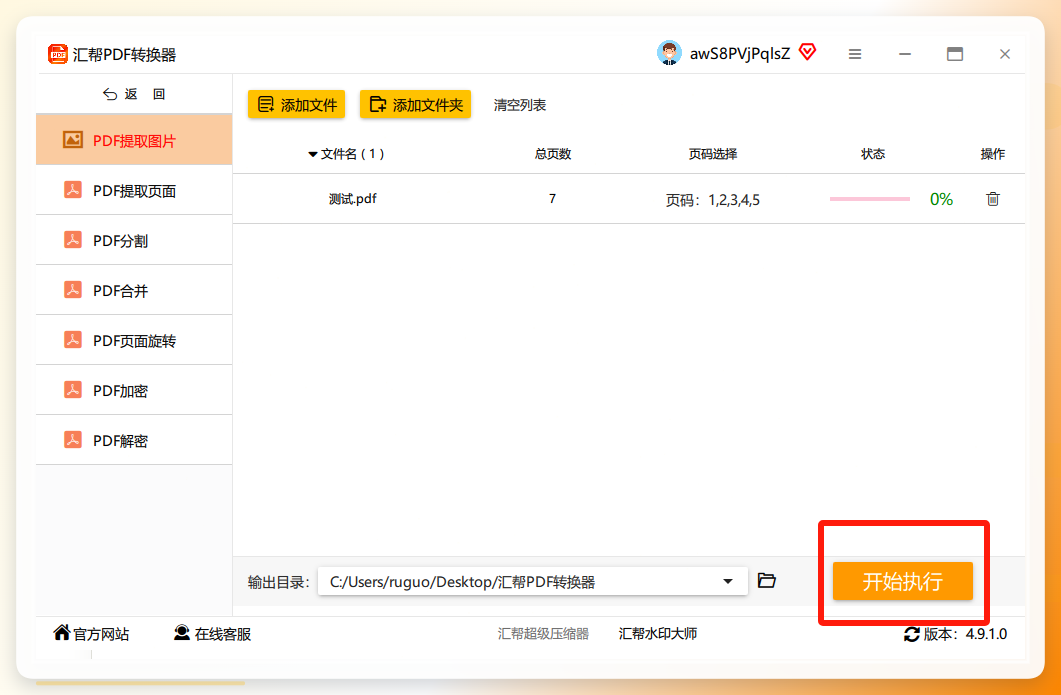The width and height of the screenshot is (1061, 695).
Task: Click the 返回 back arrow icon
Action: tap(110, 94)
